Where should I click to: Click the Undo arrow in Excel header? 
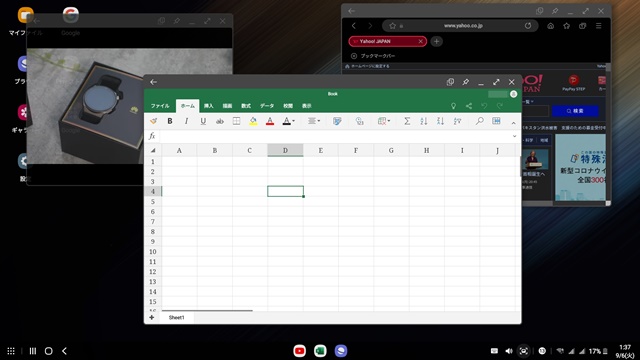click(484, 106)
